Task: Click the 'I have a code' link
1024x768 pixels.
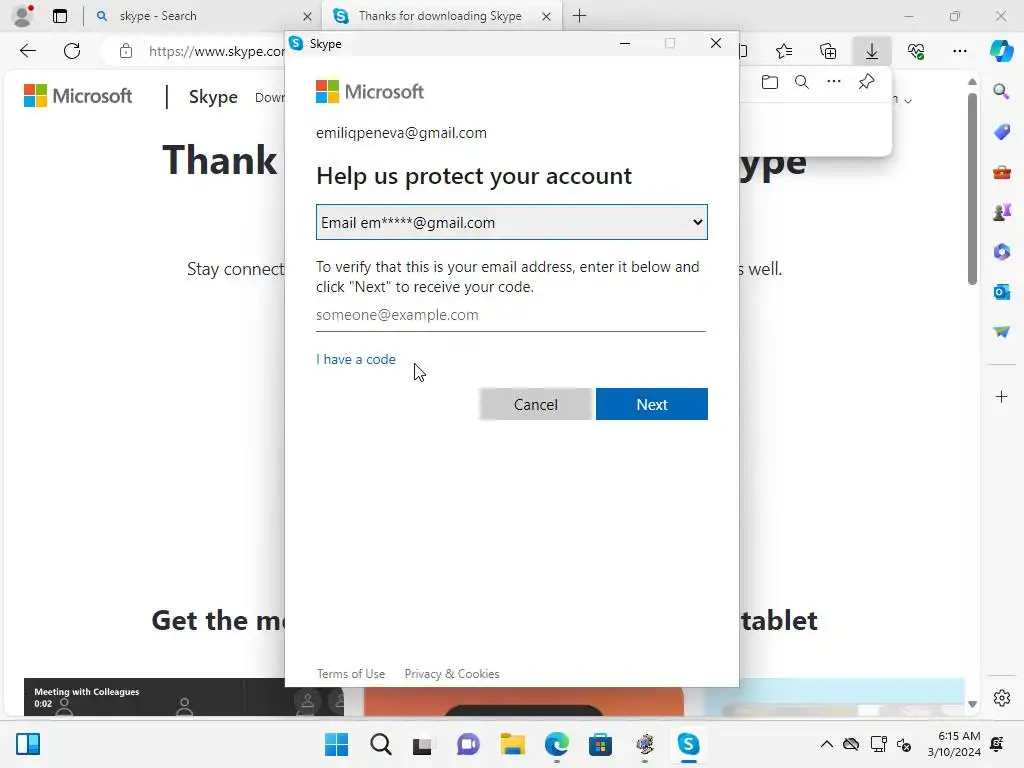Action: (x=356, y=359)
